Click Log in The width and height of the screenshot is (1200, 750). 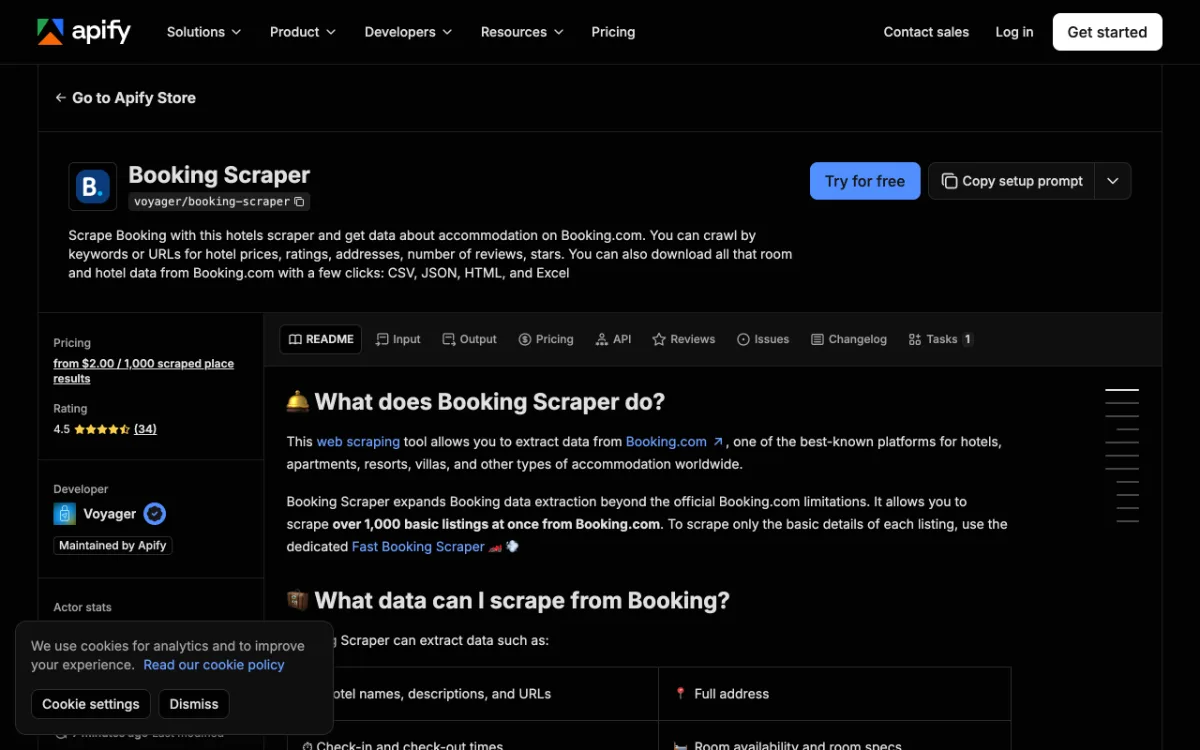tap(1014, 32)
